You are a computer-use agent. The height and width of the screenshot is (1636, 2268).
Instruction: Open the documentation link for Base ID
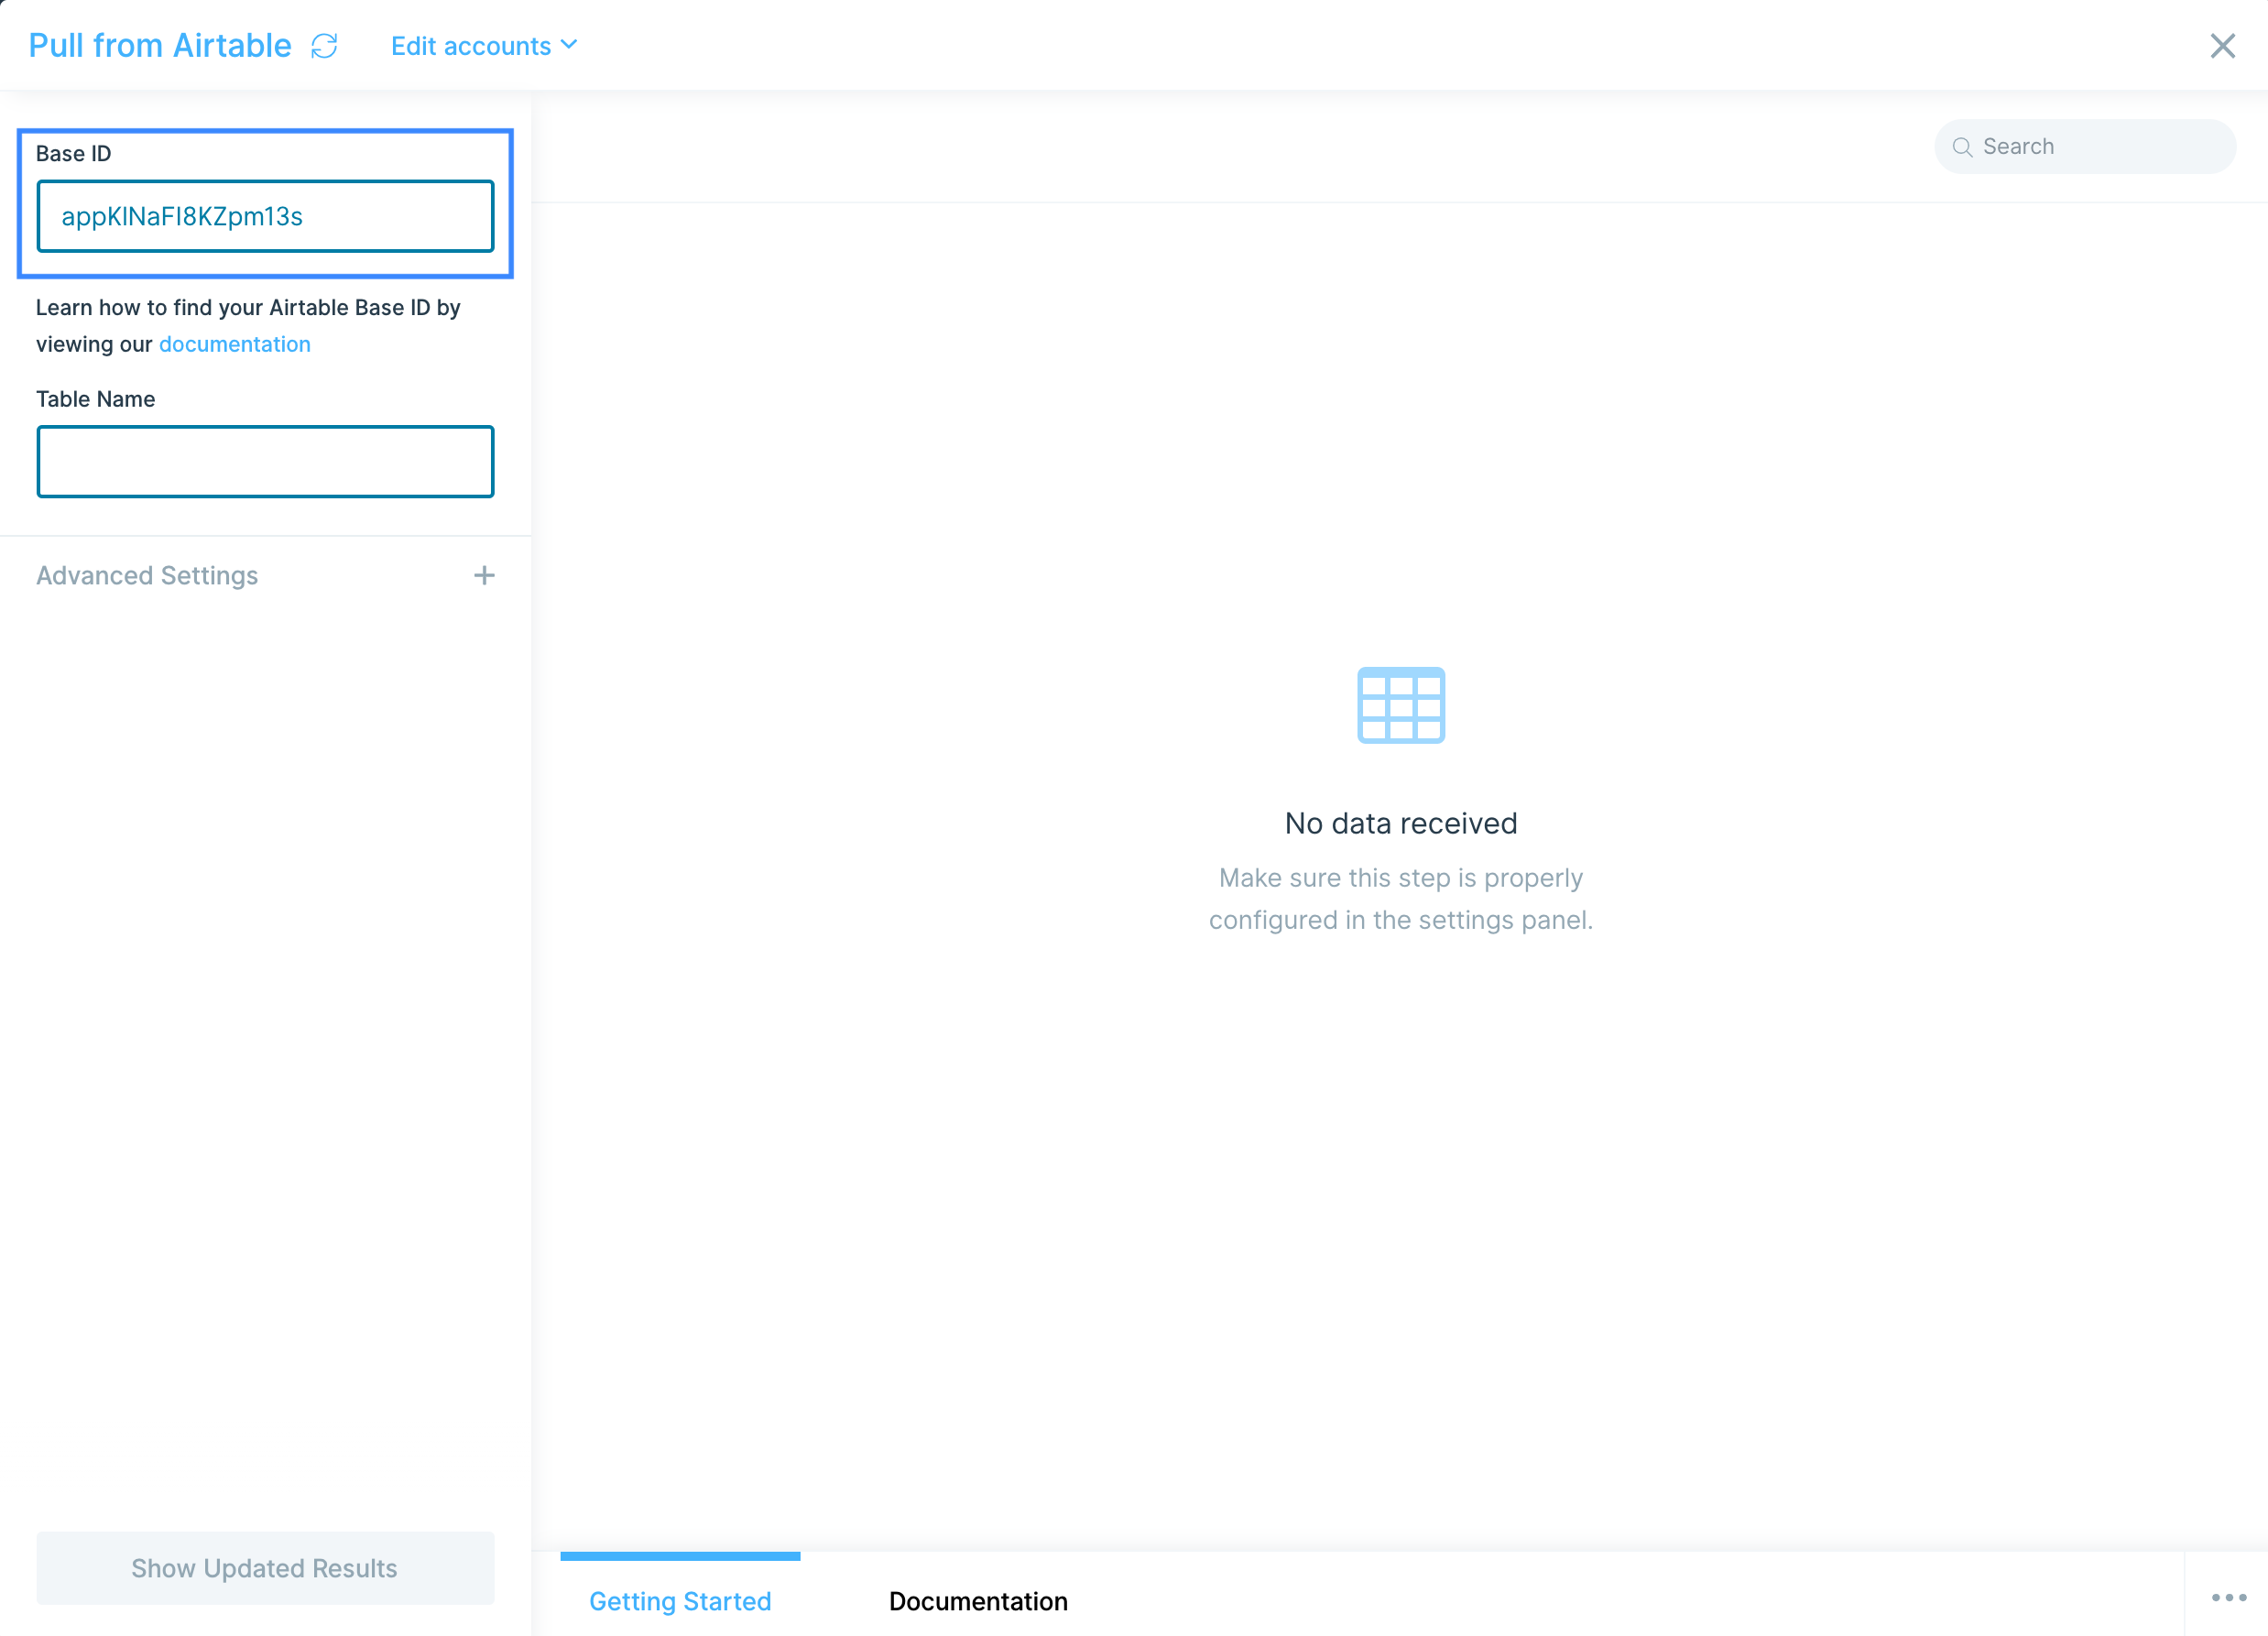pos(235,344)
